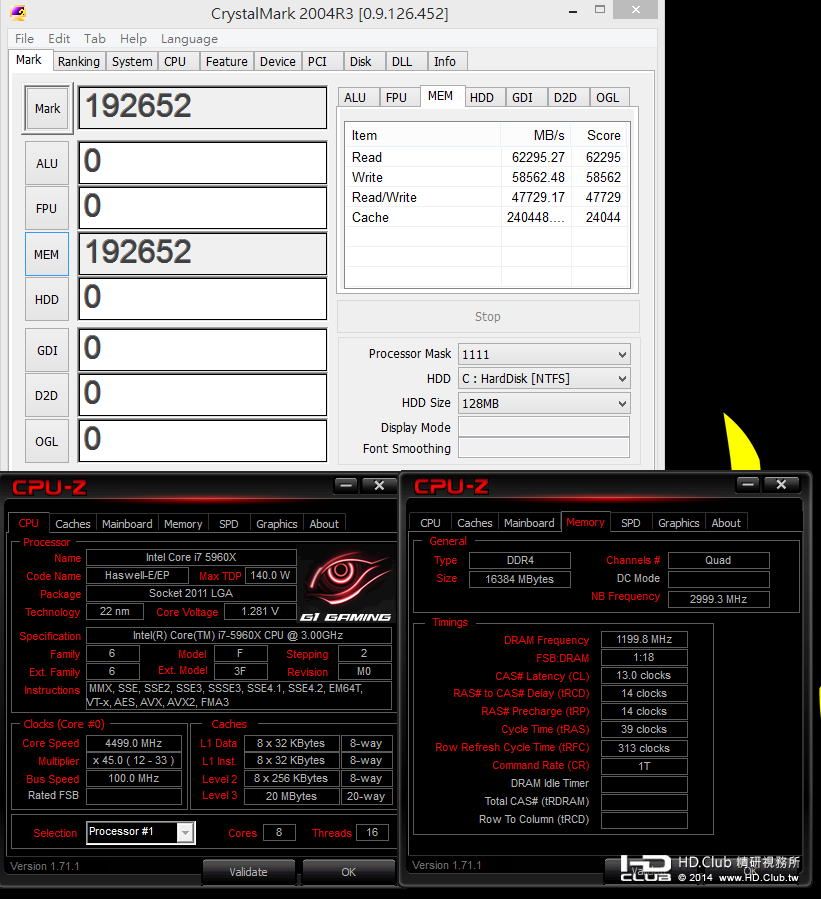Click the Stop button
The image size is (821, 899).
(x=488, y=316)
